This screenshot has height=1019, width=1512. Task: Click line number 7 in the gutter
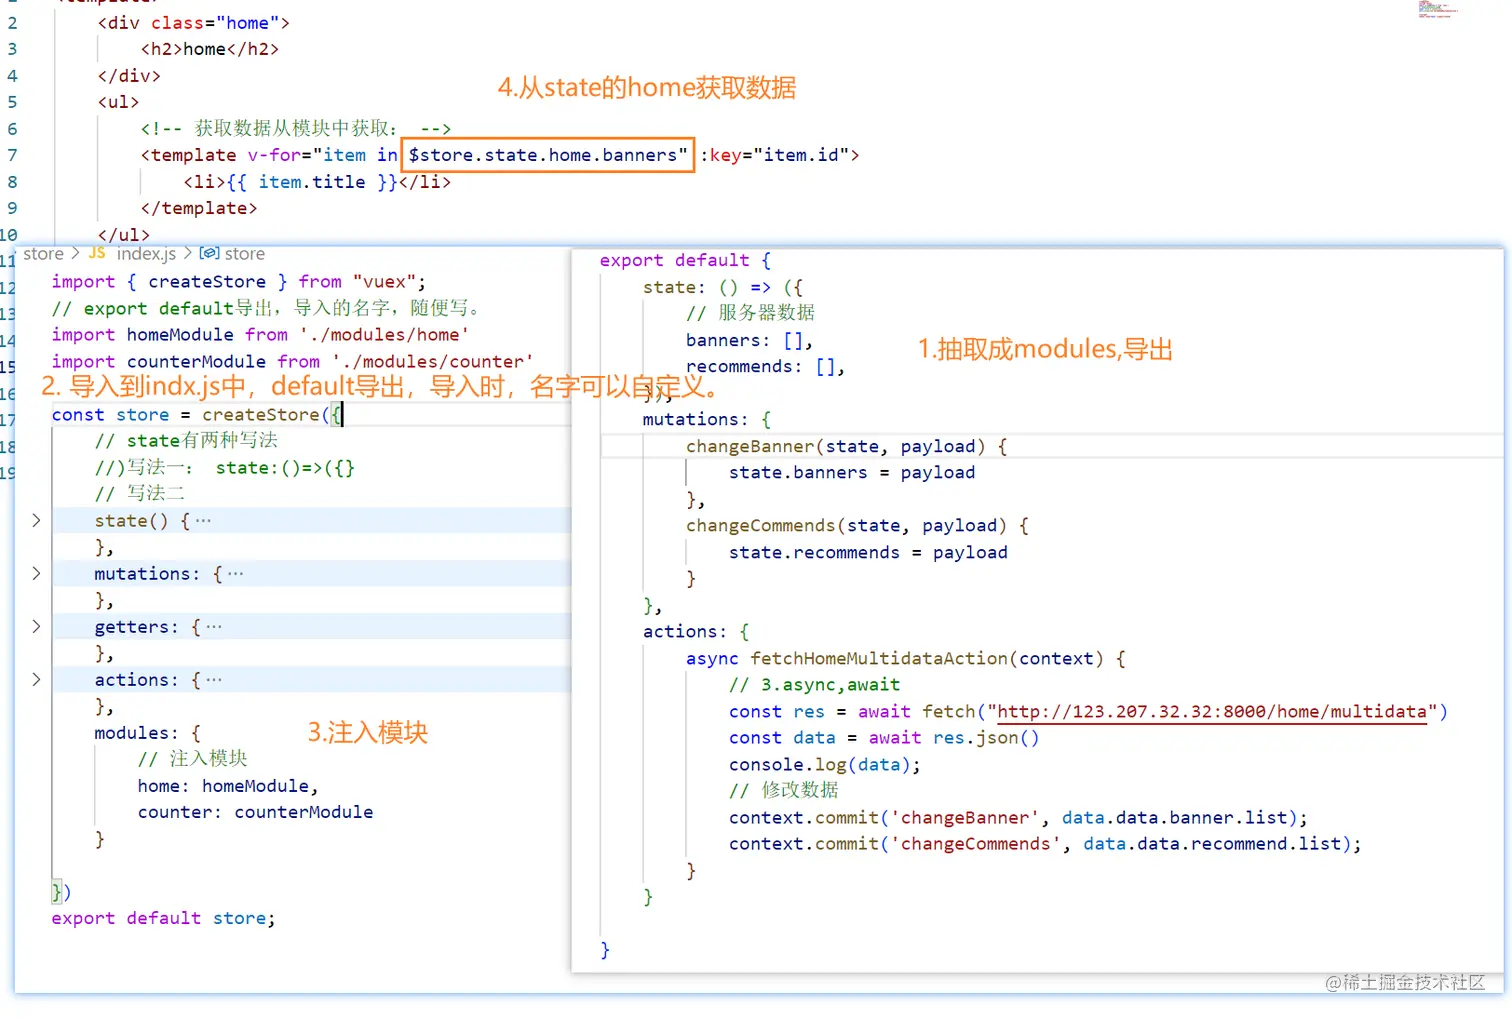pyautogui.click(x=12, y=155)
